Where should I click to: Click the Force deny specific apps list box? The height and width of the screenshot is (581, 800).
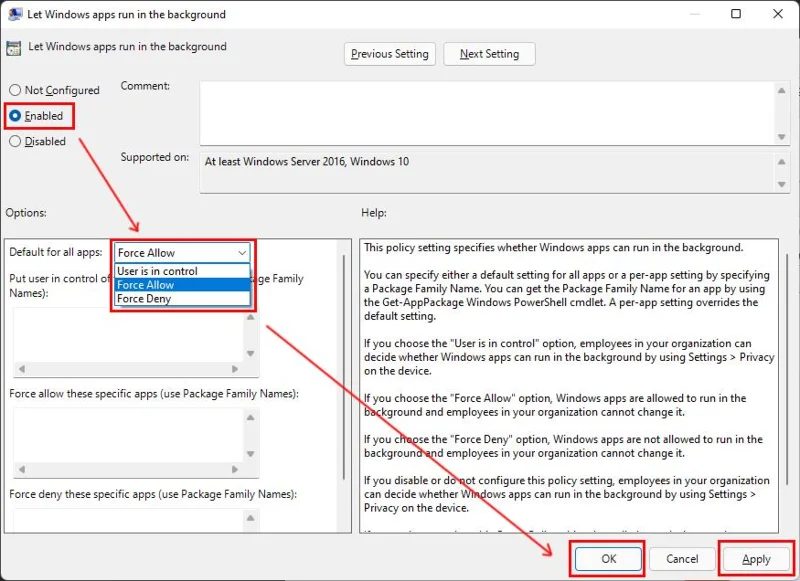pos(128,520)
